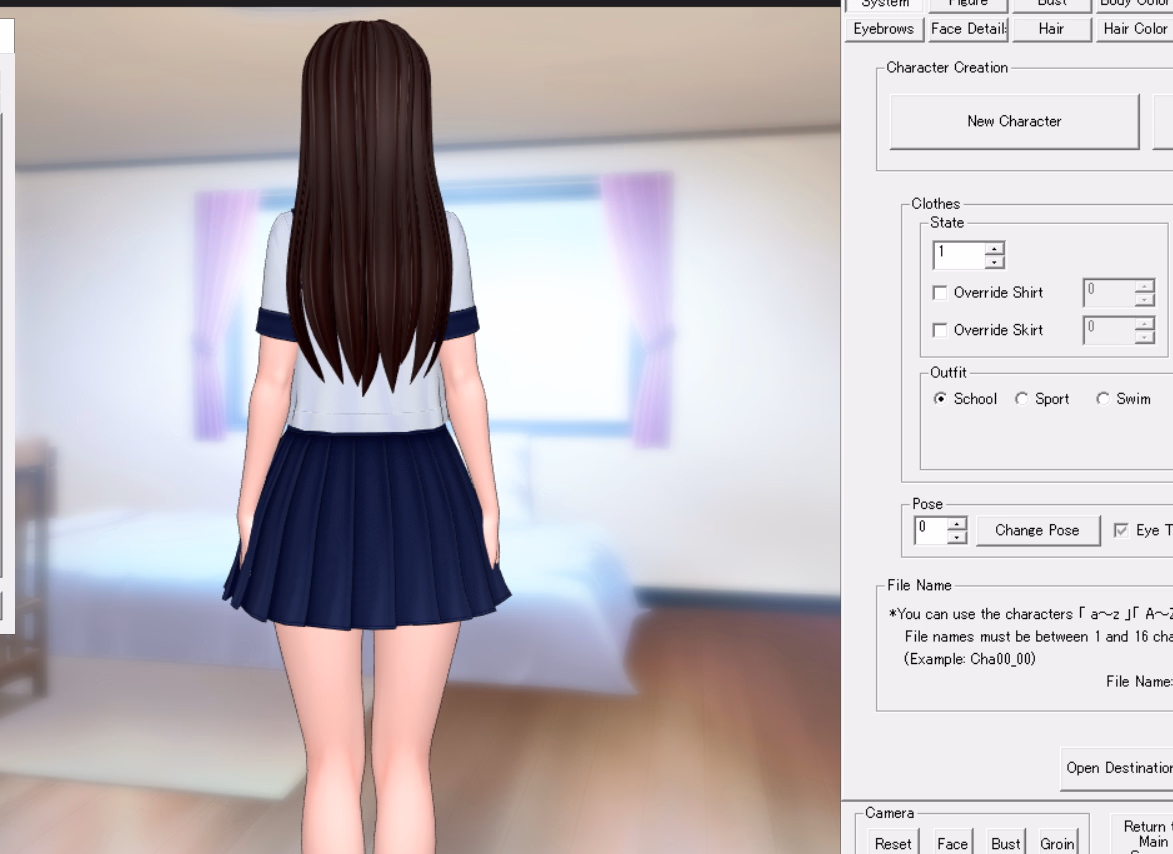Open the Hair Color tab

1134,29
